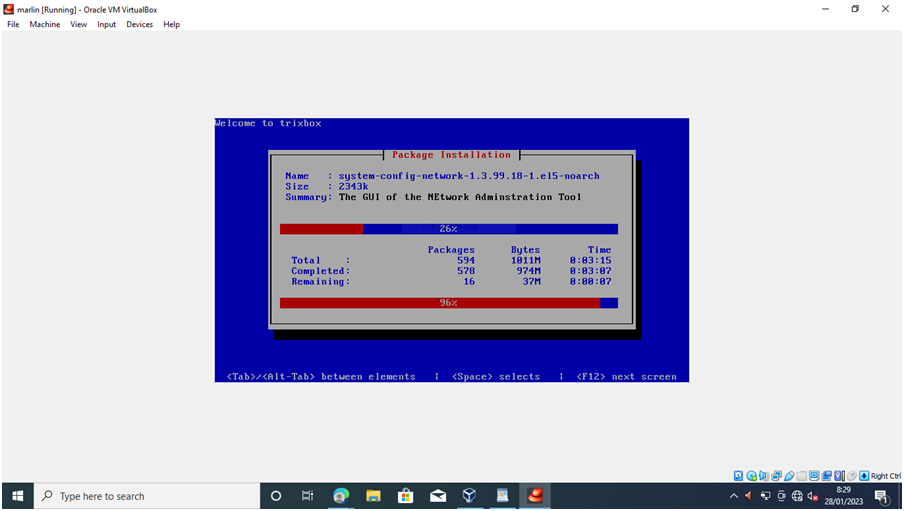Click the Meet Now tray icon

click(x=781, y=496)
